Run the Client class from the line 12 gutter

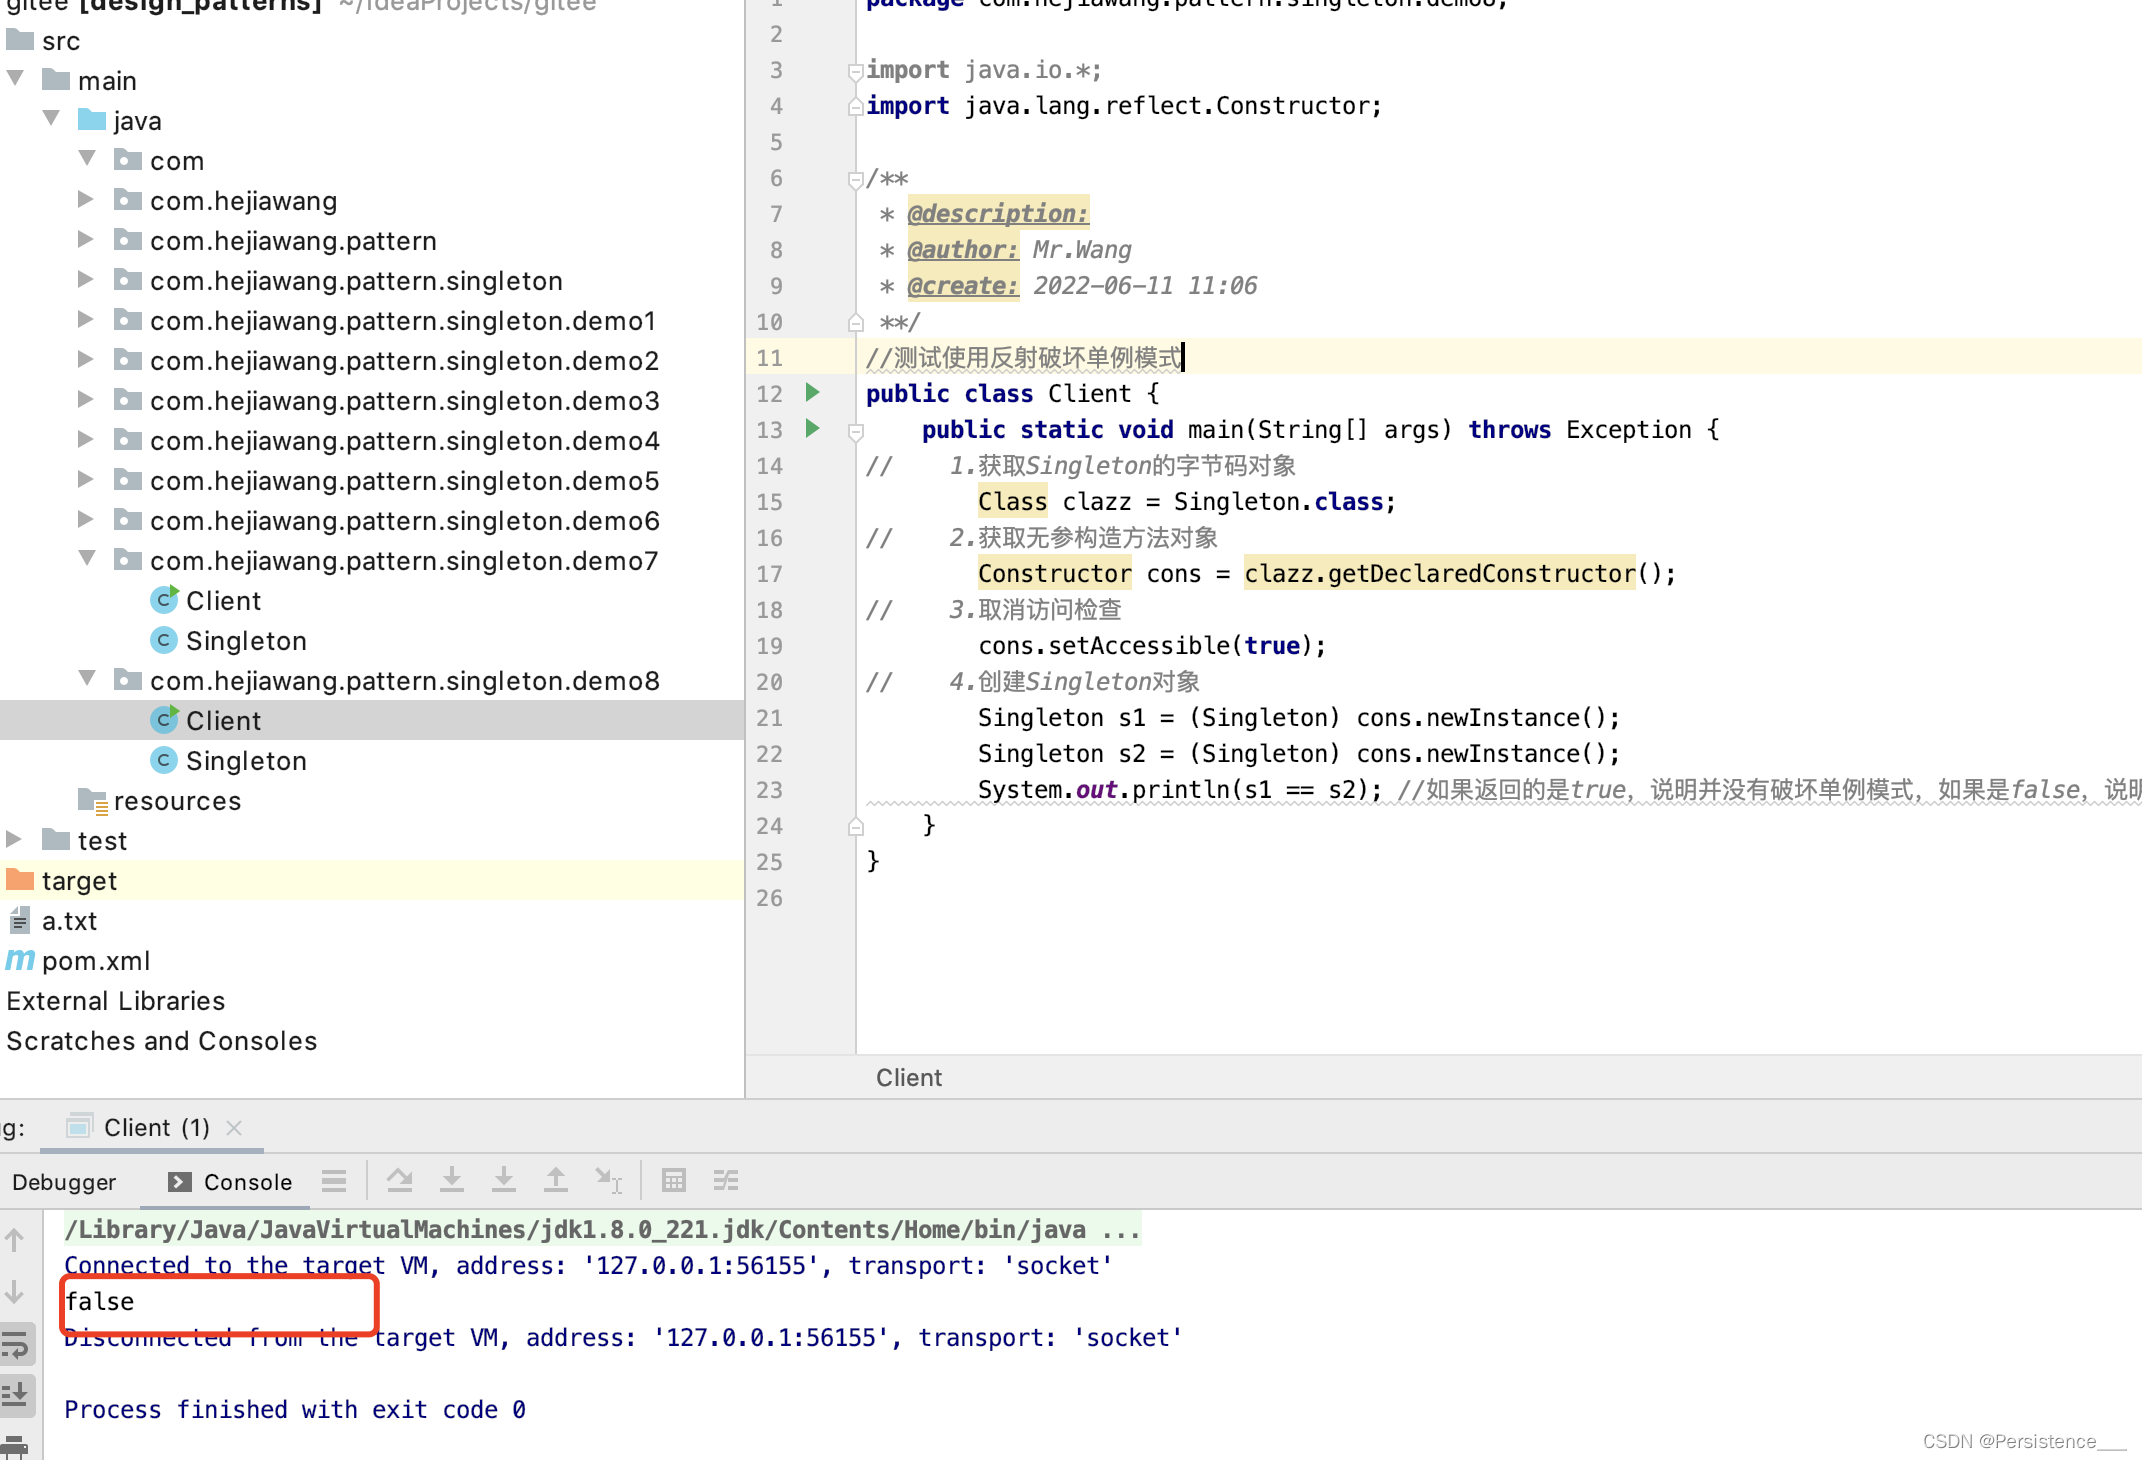[x=813, y=393]
